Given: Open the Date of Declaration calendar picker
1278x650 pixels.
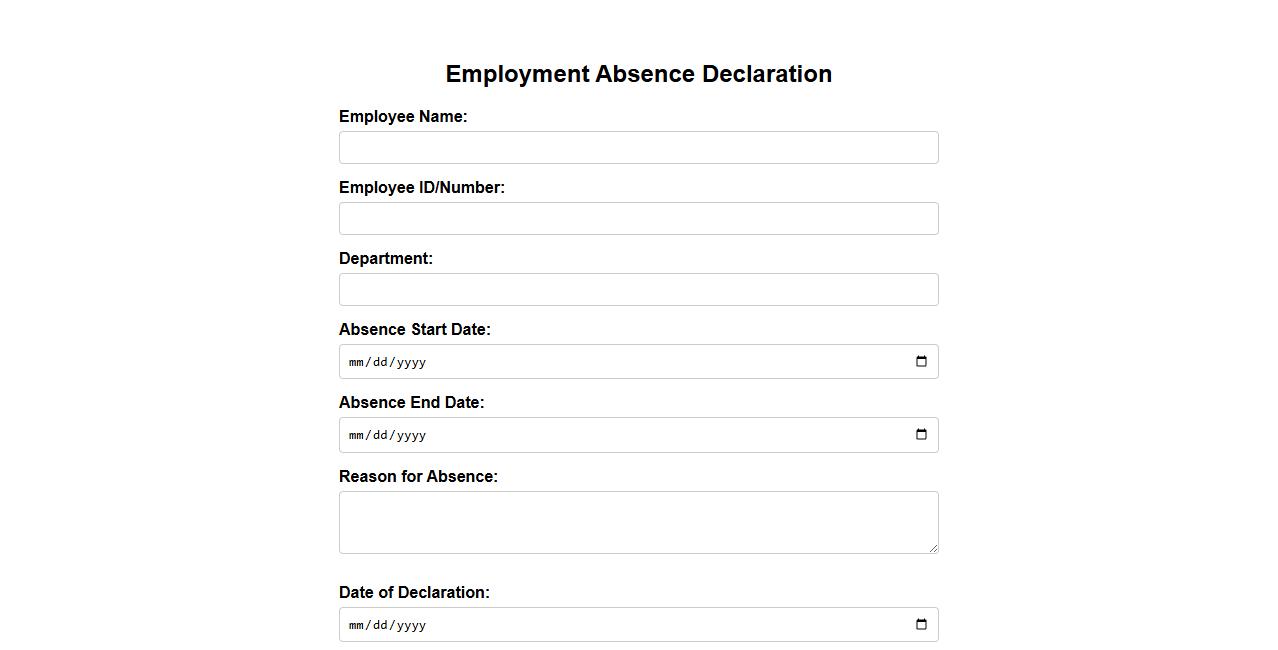Looking at the screenshot, I should 921,625.
